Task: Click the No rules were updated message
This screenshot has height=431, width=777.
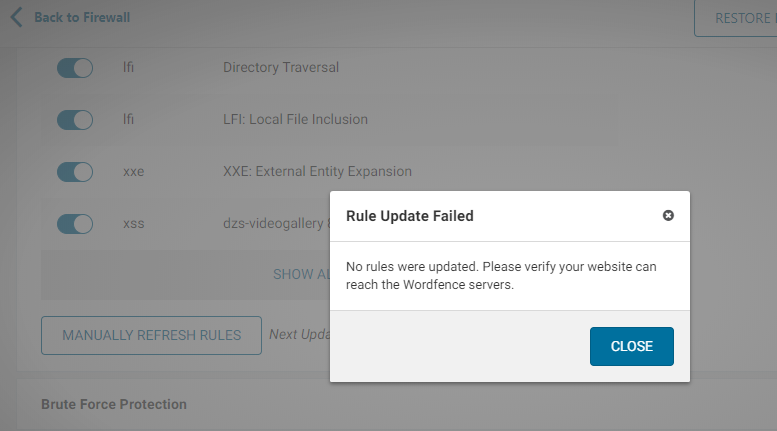Action: tap(501, 275)
